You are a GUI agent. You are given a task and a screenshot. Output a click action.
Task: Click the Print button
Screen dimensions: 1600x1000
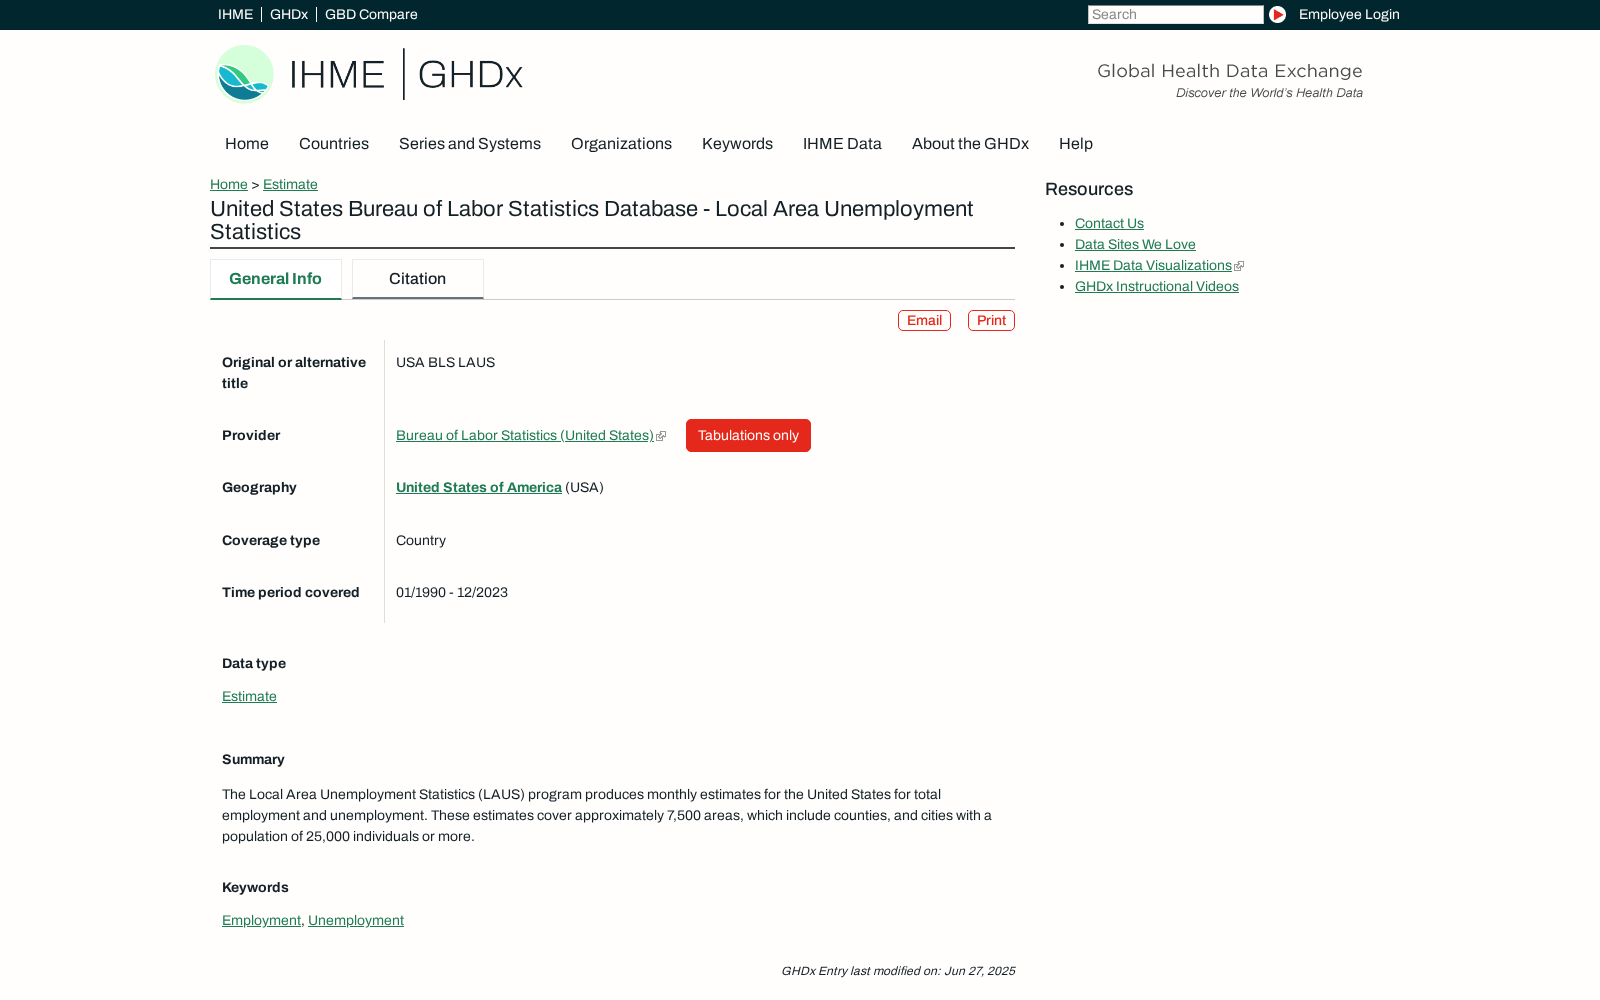991,320
